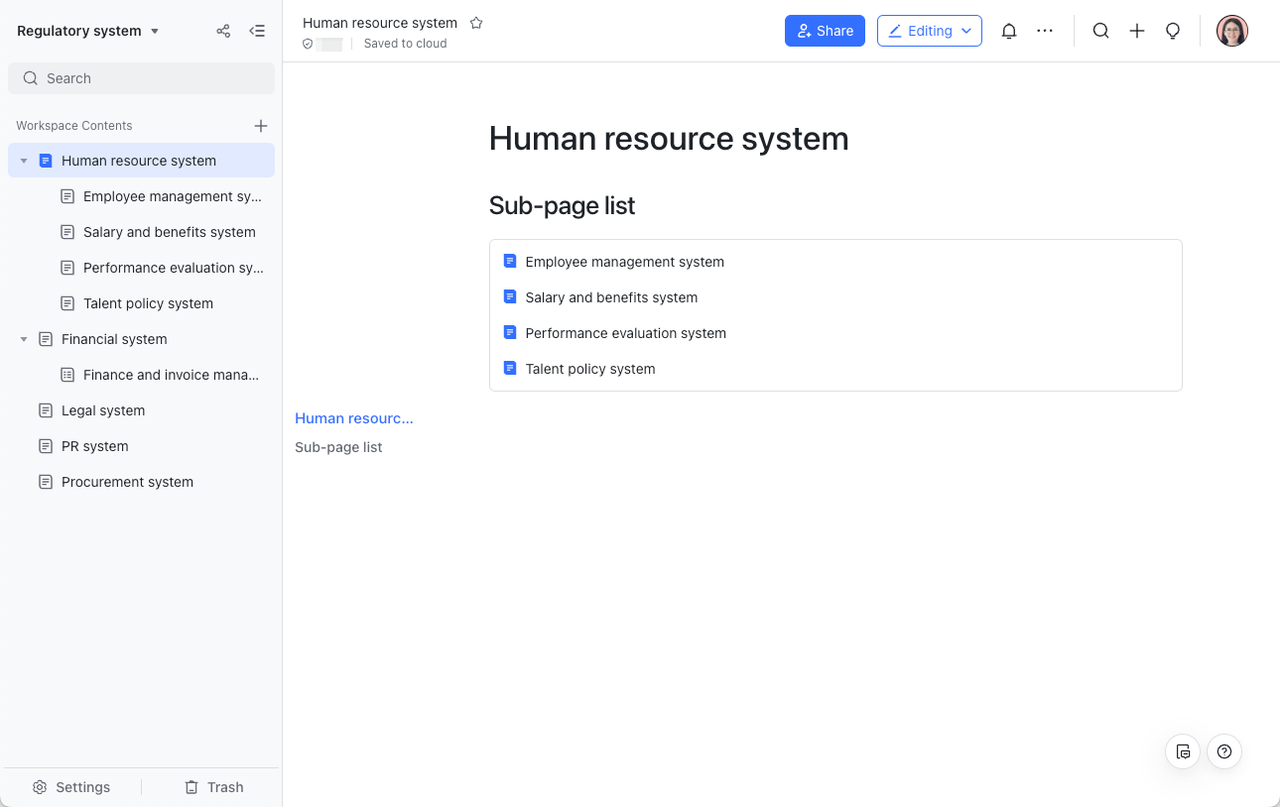Open the notifications bell
The image size is (1280, 807).
tap(1009, 31)
